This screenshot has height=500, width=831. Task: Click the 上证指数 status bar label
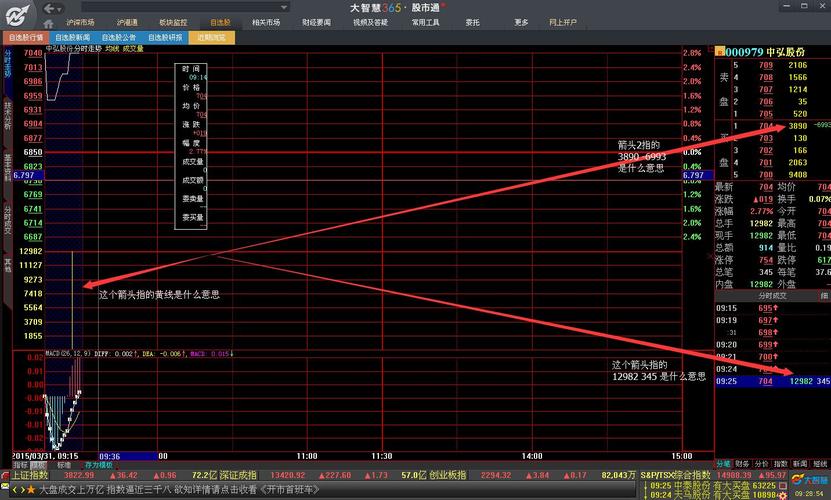point(30,476)
